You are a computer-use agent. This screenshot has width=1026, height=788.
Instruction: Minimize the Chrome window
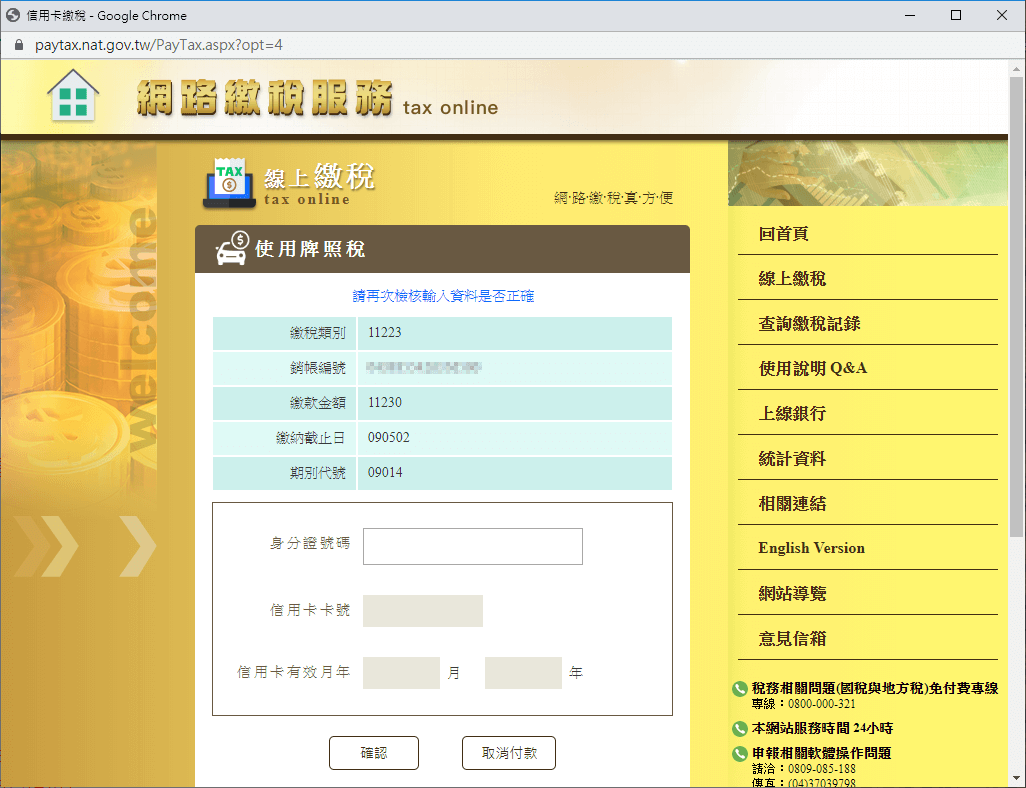(910, 15)
